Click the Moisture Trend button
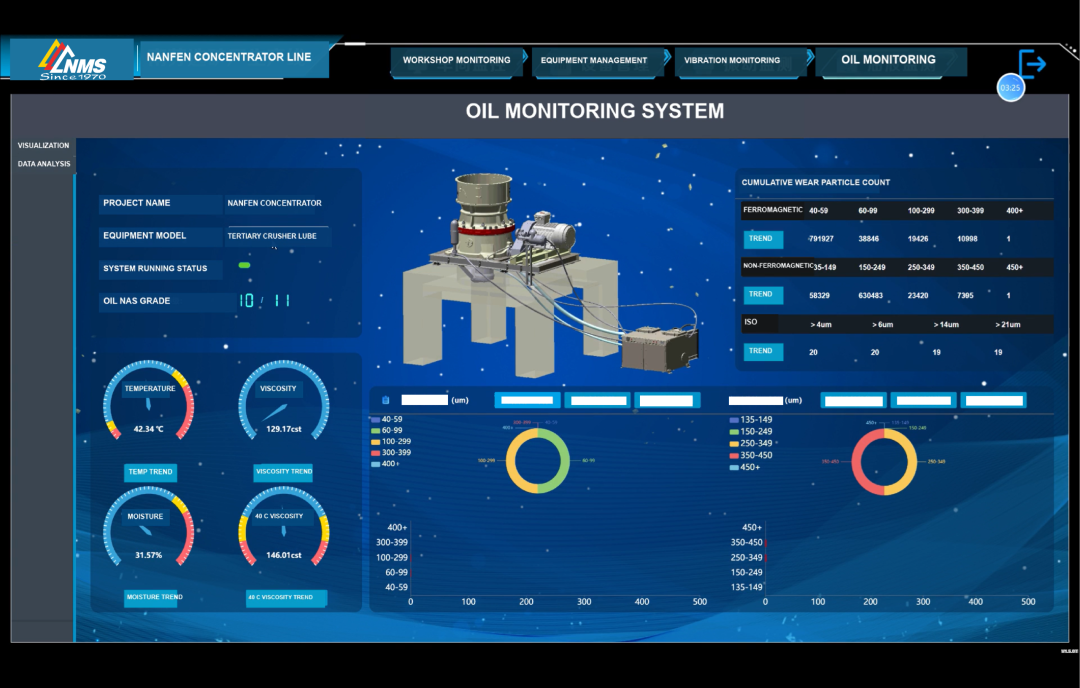The width and height of the screenshot is (1080, 688). click(154, 597)
